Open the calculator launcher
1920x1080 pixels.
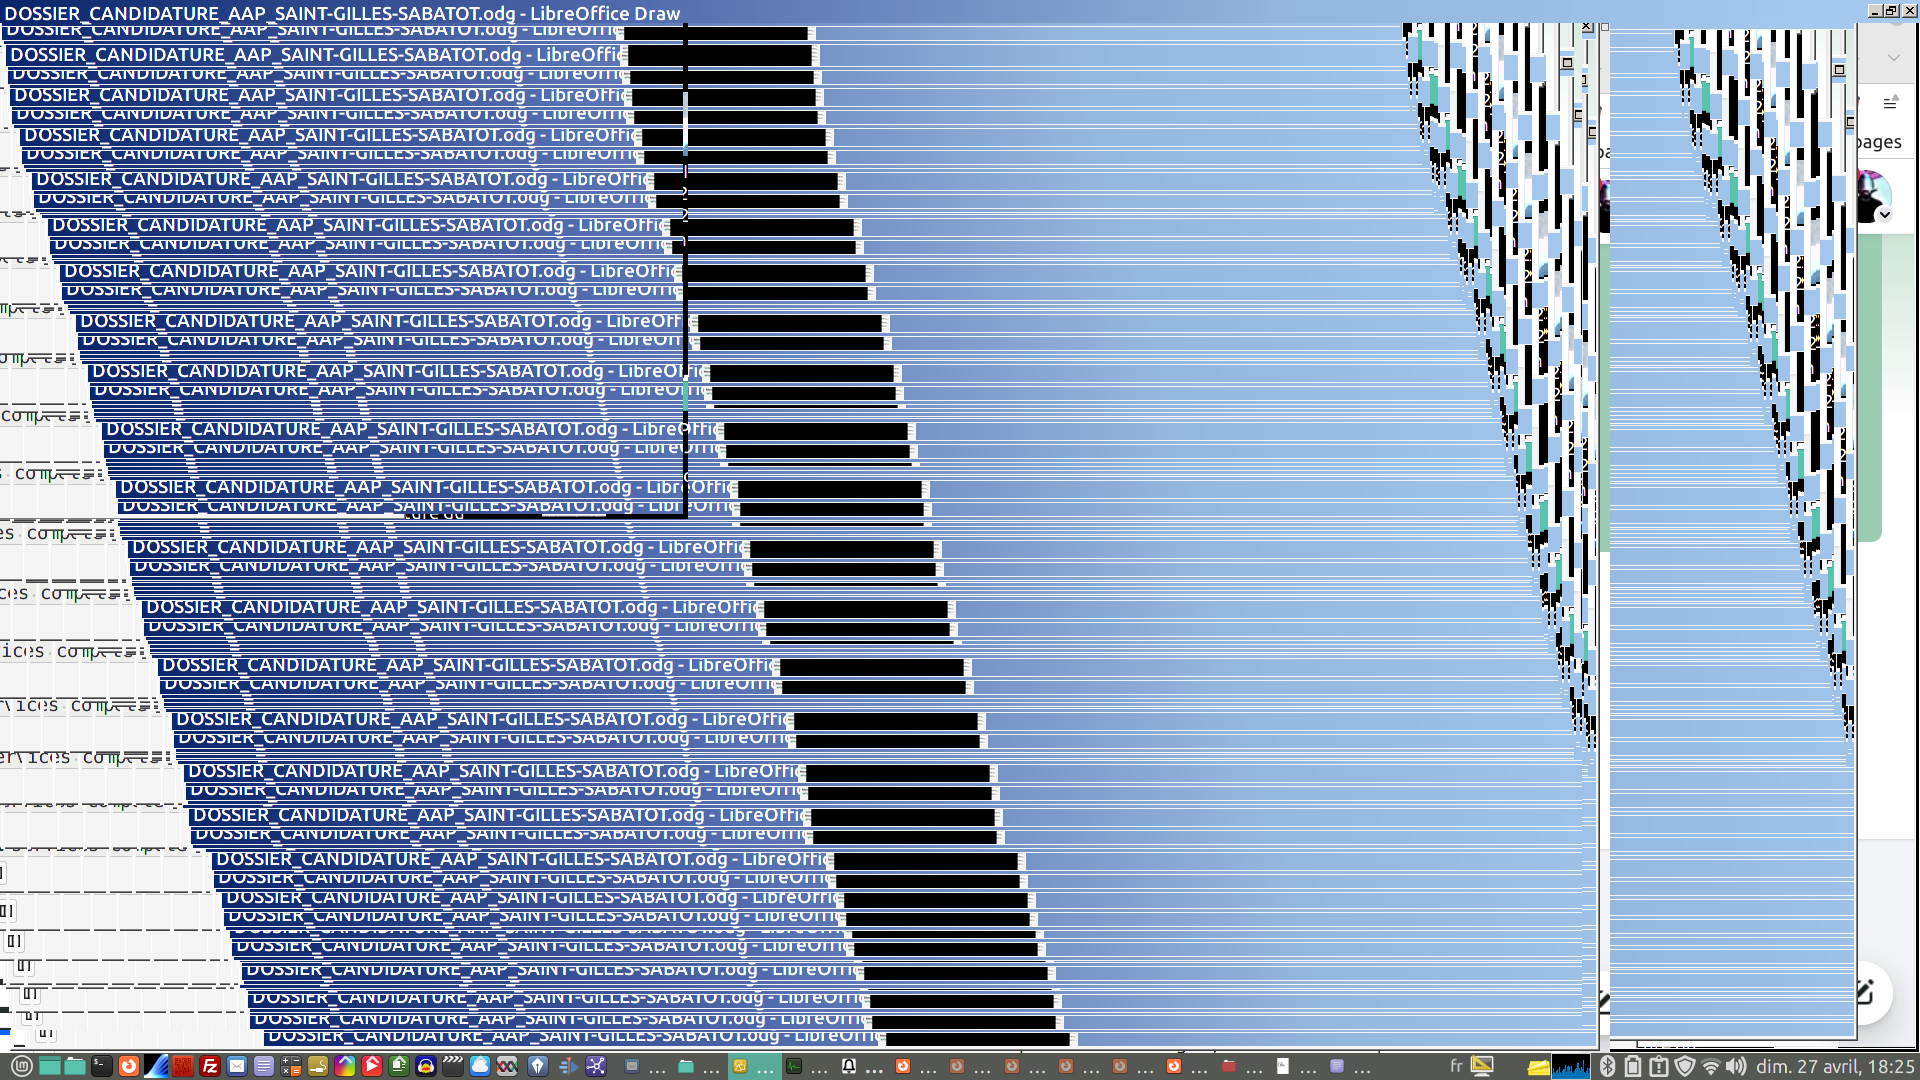[291, 1066]
